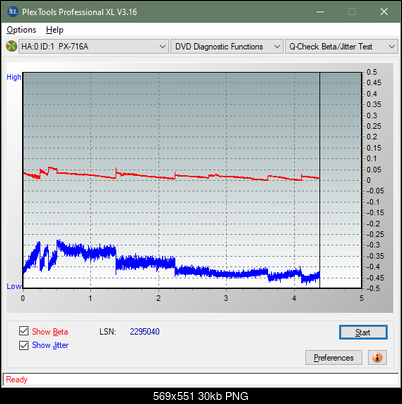
Task: Expand the Q-Check Beta/Jitter Test dropdown
Action: tap(341, 47)
